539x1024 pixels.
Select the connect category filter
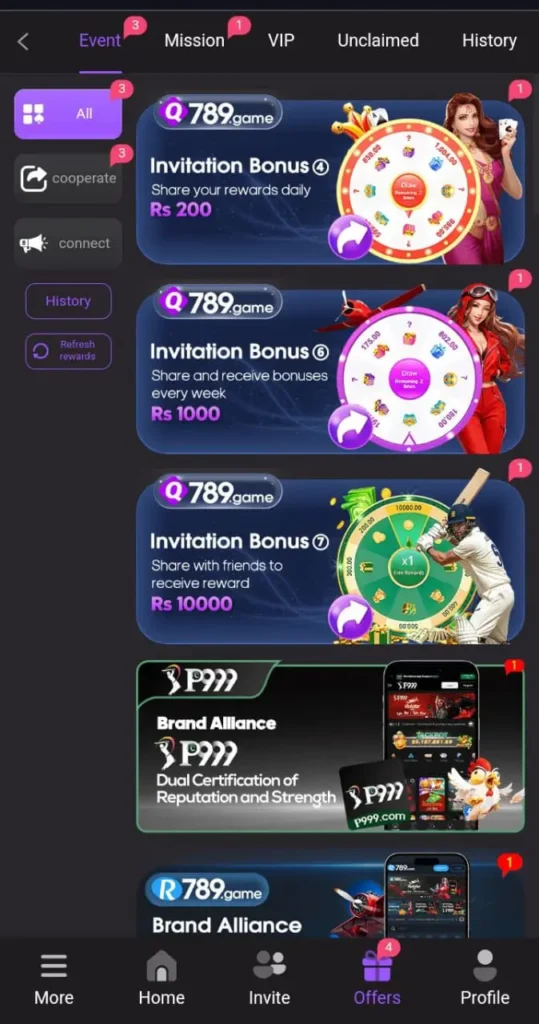(x=68, y=243)
